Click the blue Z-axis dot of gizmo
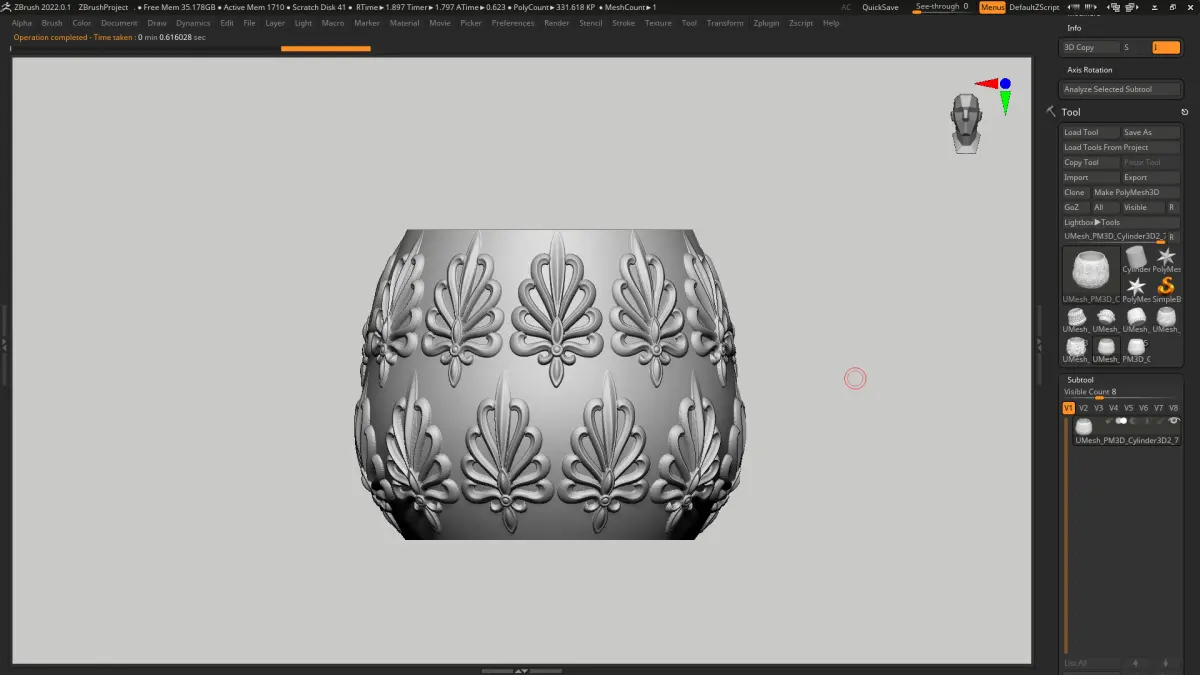The width and height of the screenshot is (1200, 675). coord(1005,84)
